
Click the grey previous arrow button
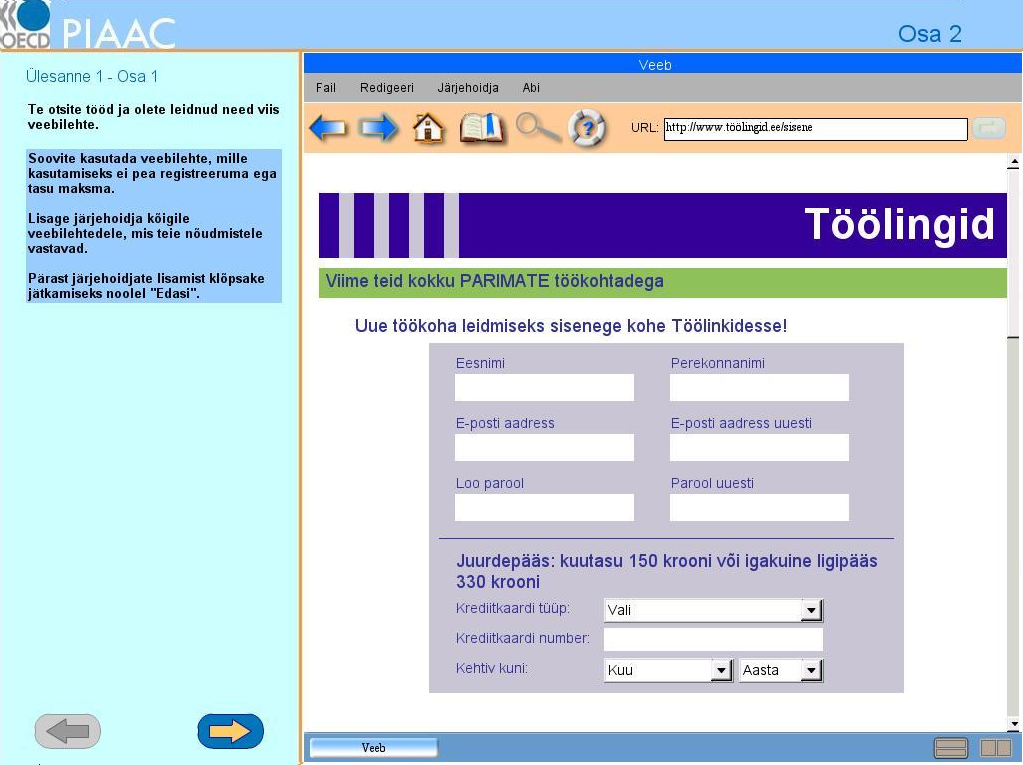tap(68, 731)
